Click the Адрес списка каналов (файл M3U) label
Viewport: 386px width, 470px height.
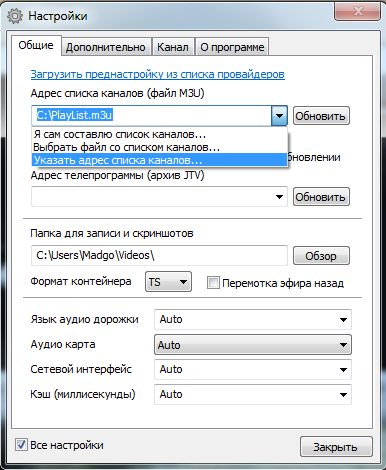click(x=117, y=93)
